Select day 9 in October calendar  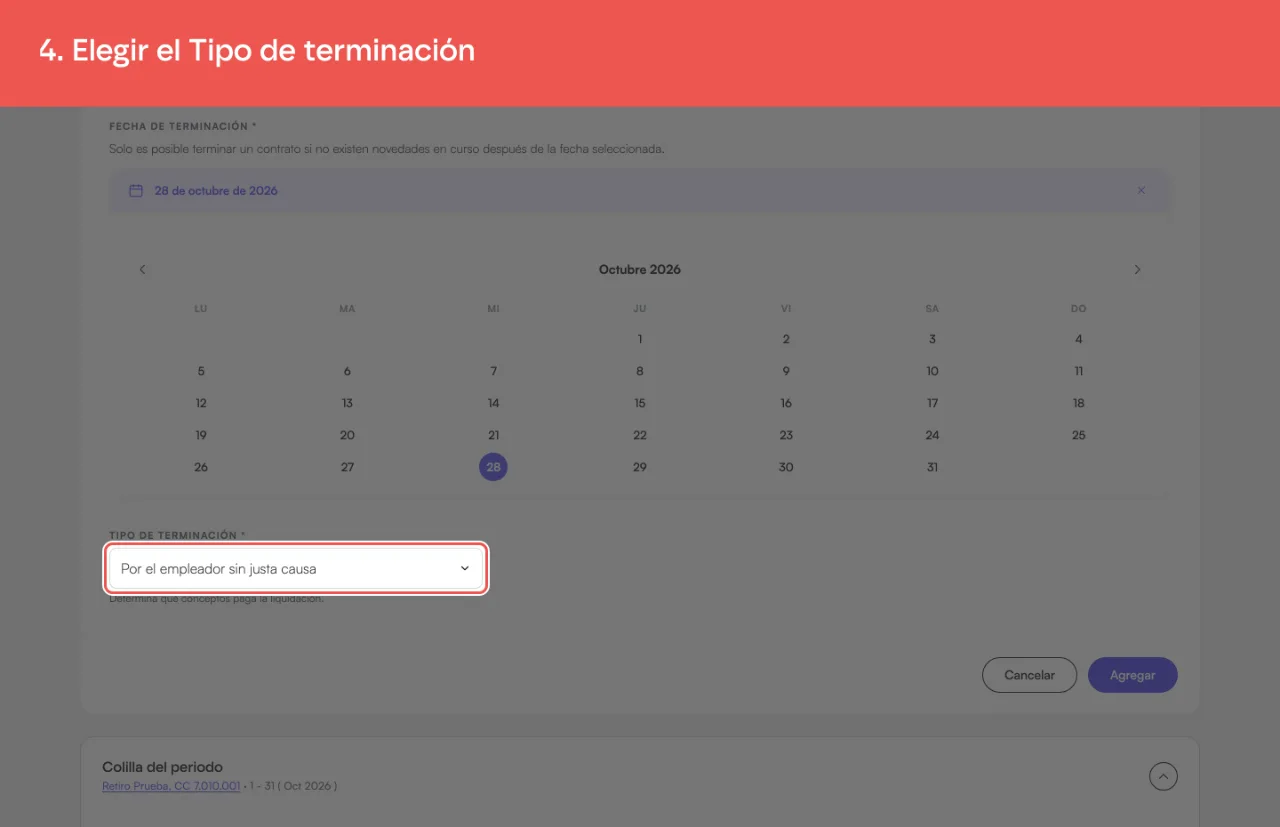coord(786,371)
